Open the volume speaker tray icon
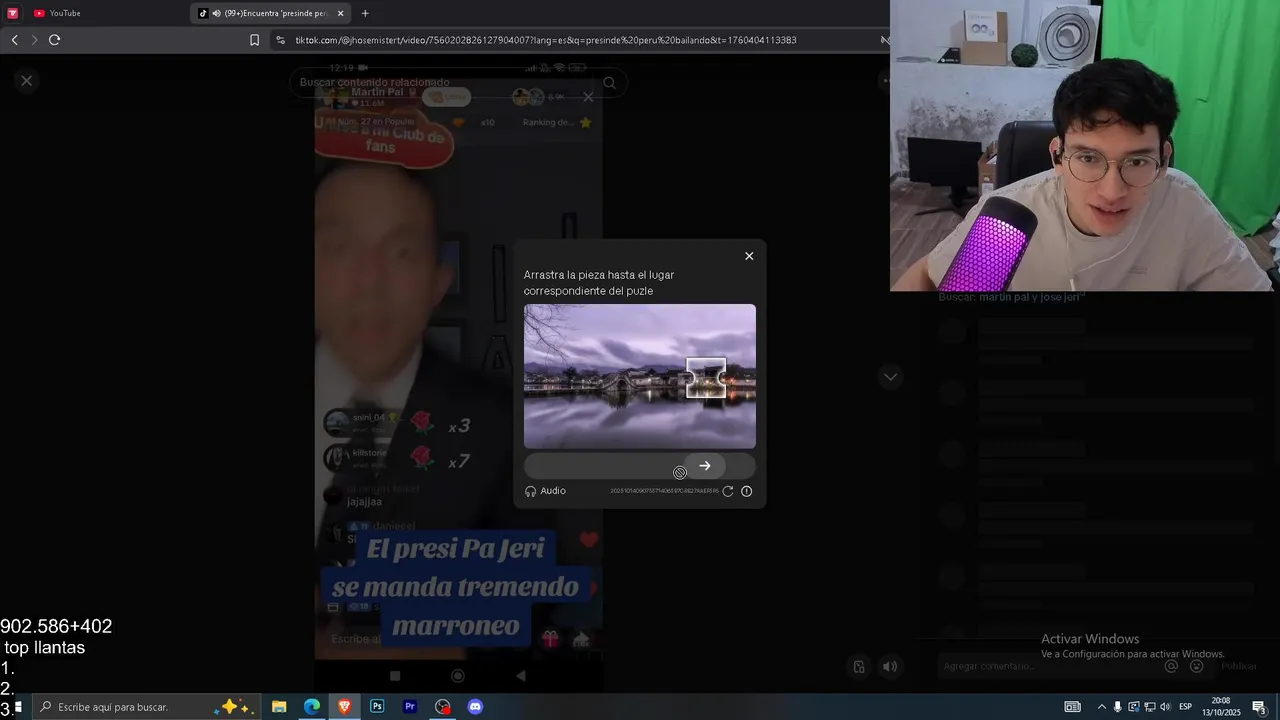This screenshot has width=1280, height=720. (x=1165, y=707)
